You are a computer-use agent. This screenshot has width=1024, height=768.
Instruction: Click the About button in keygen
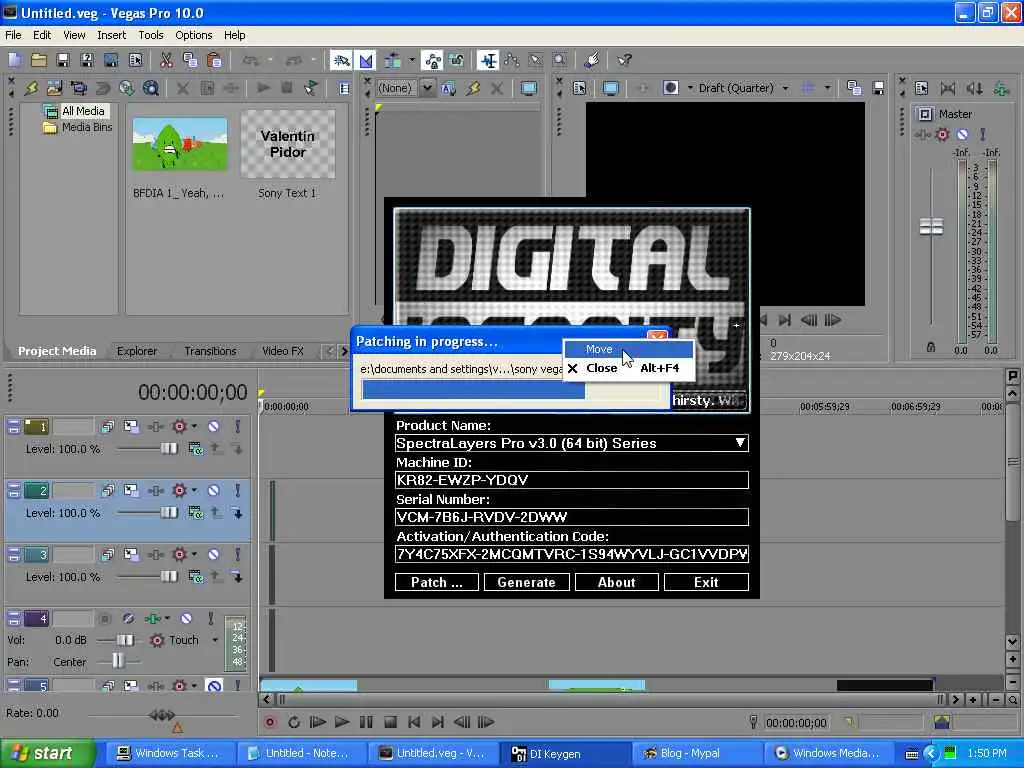(x=616, y=582)
